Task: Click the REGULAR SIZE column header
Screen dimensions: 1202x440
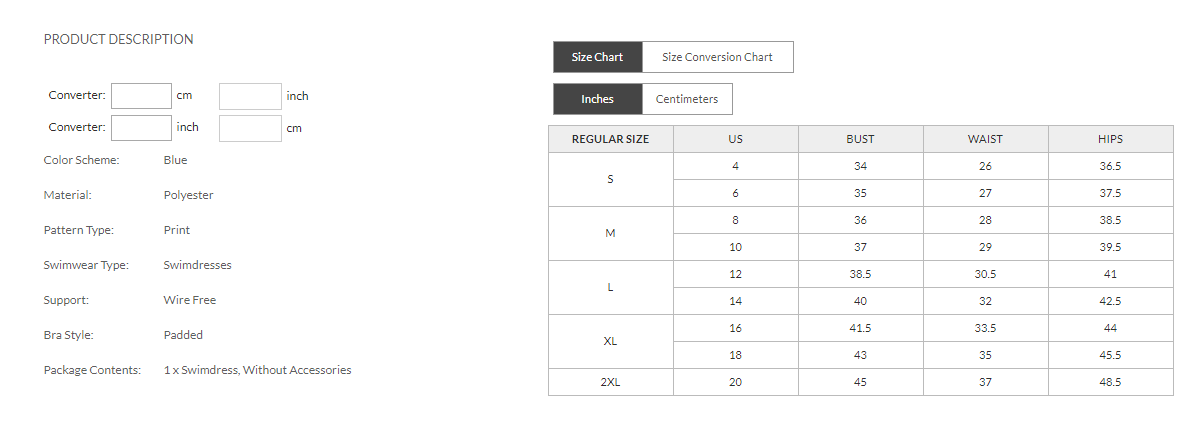Action: [610, 139]
